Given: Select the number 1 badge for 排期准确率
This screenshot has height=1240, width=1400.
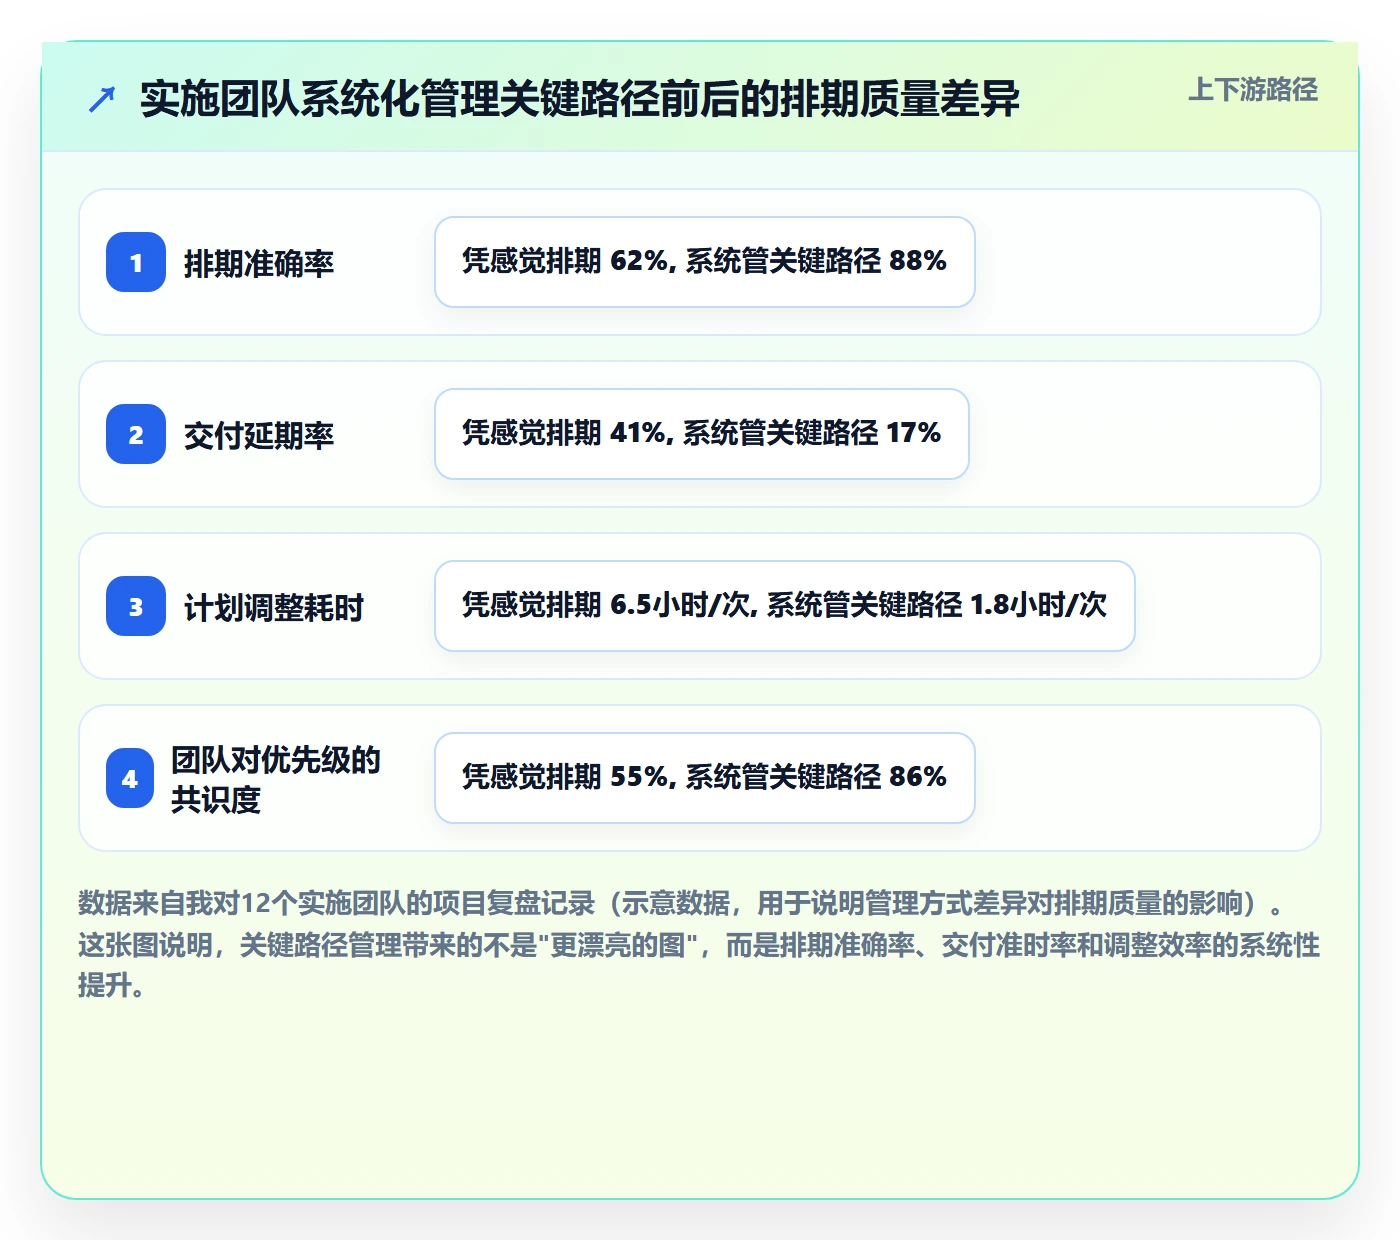Looking at the screenshot, I should click(136, 262).
